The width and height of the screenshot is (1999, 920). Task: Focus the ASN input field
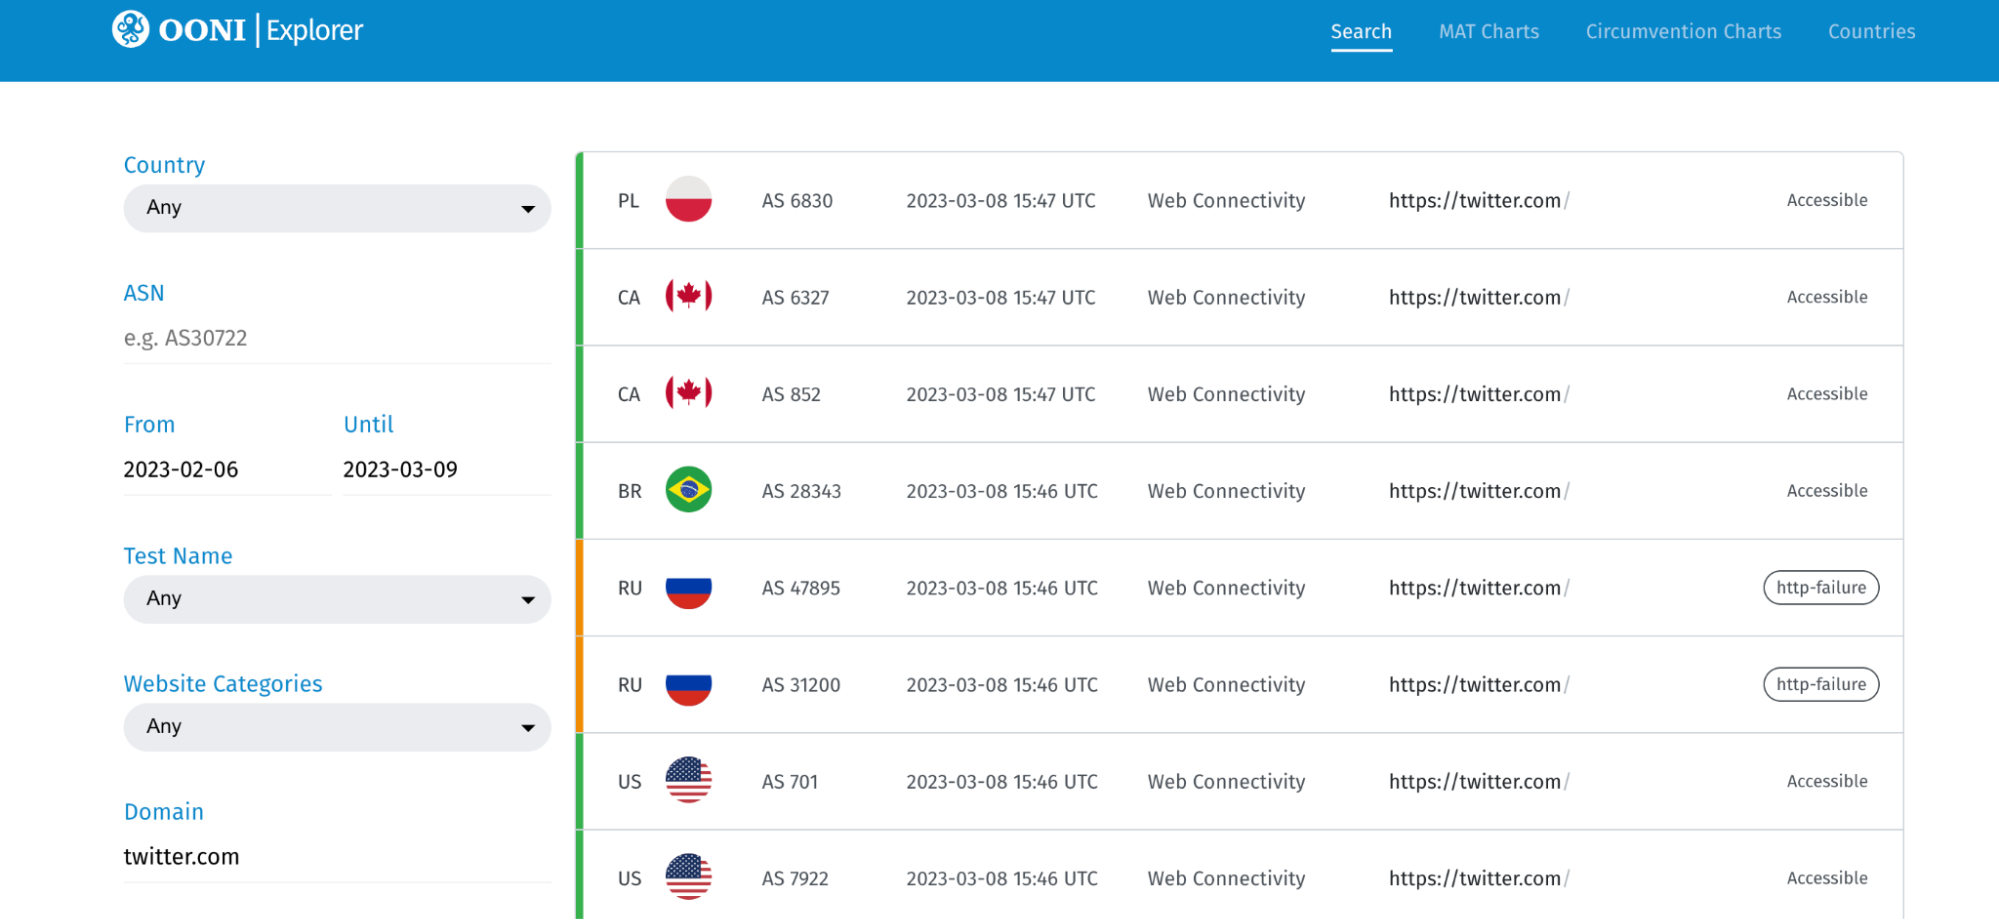(x=337, y=339)
